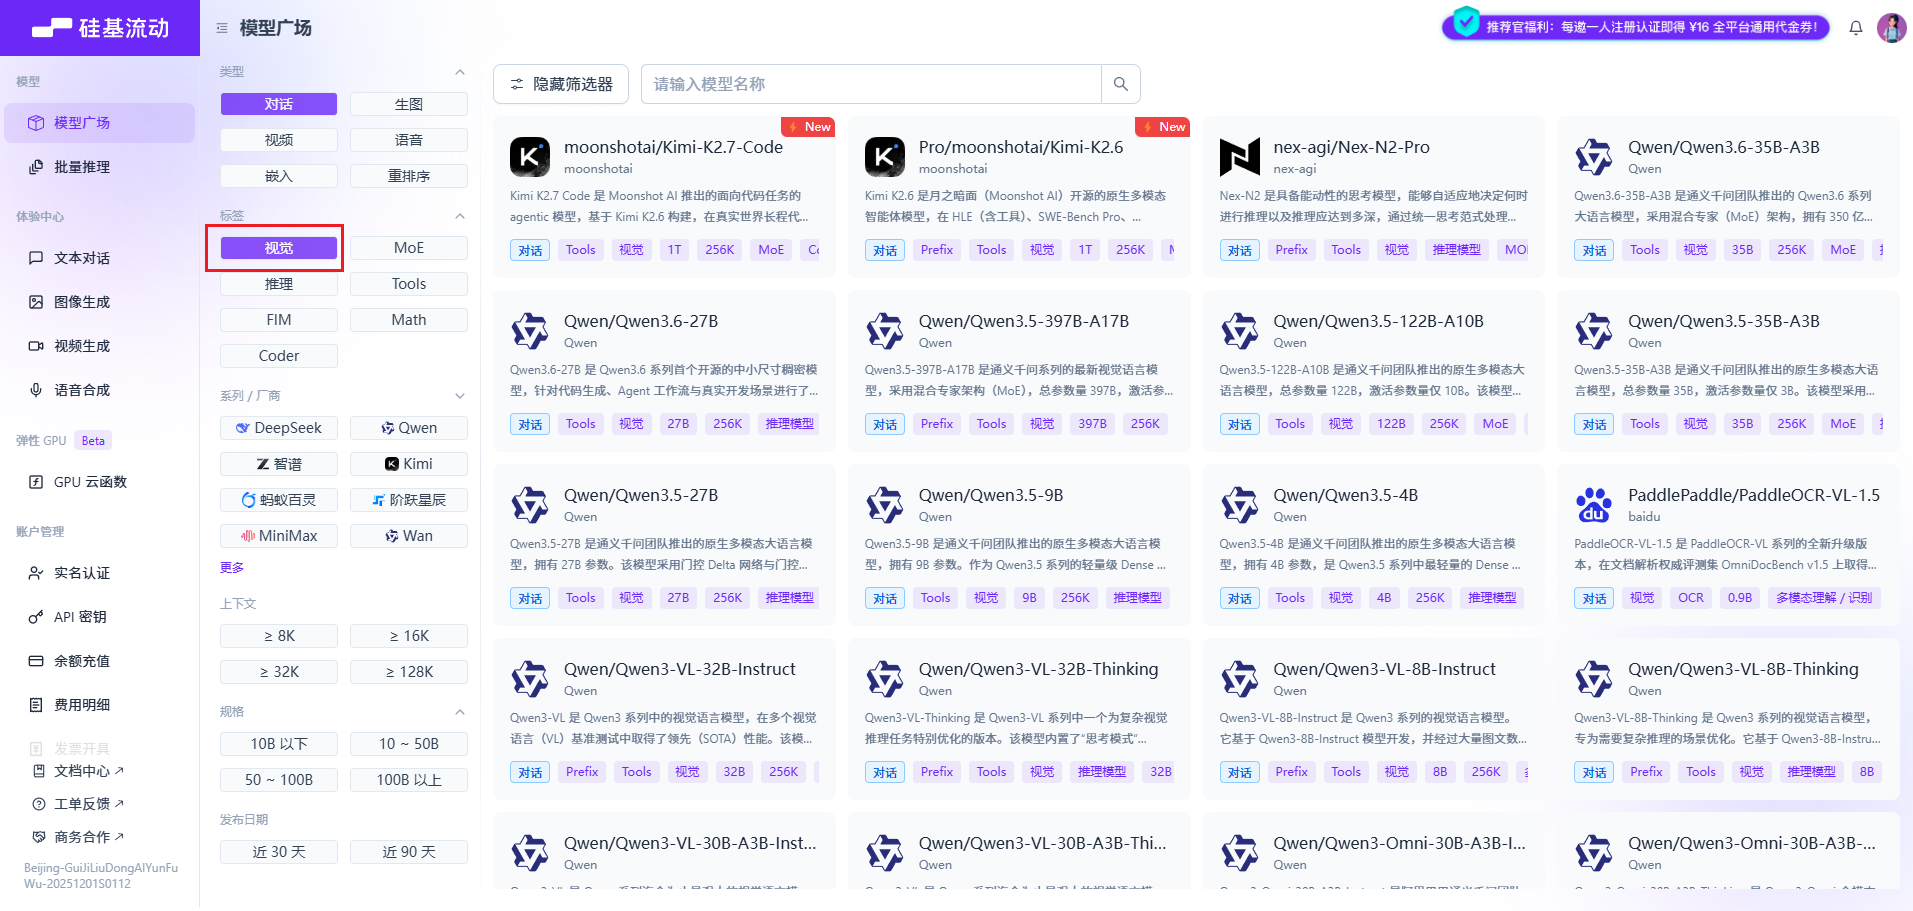Click the 隐藏筛选器 button
This screenshot has height=911, width=1913.
point(561,84)
